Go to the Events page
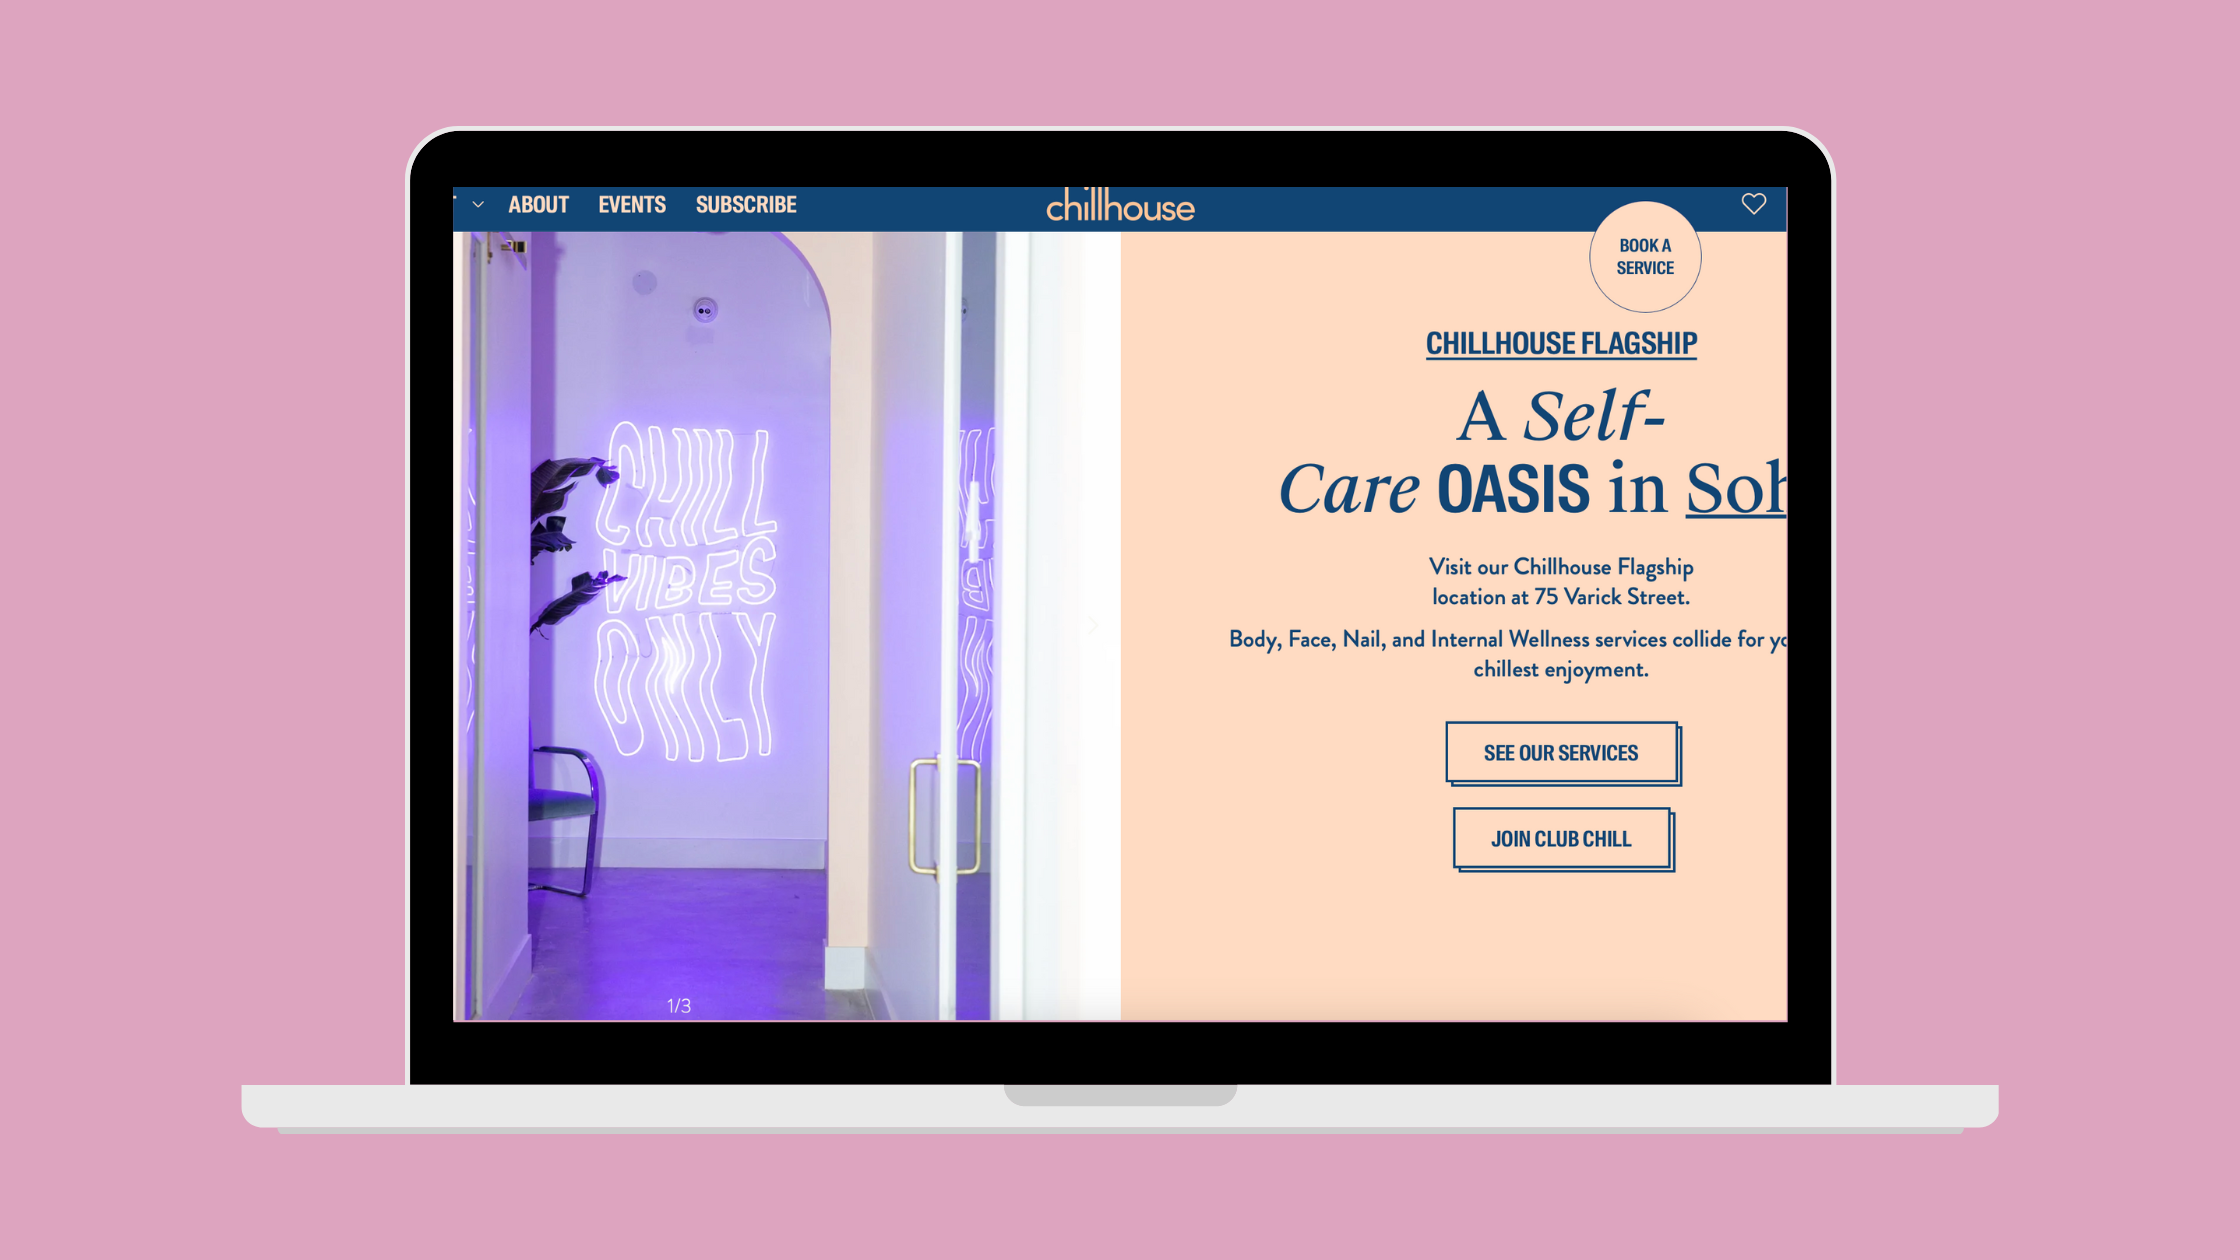Viewport: 2240px width, 1260px height. 631,205
